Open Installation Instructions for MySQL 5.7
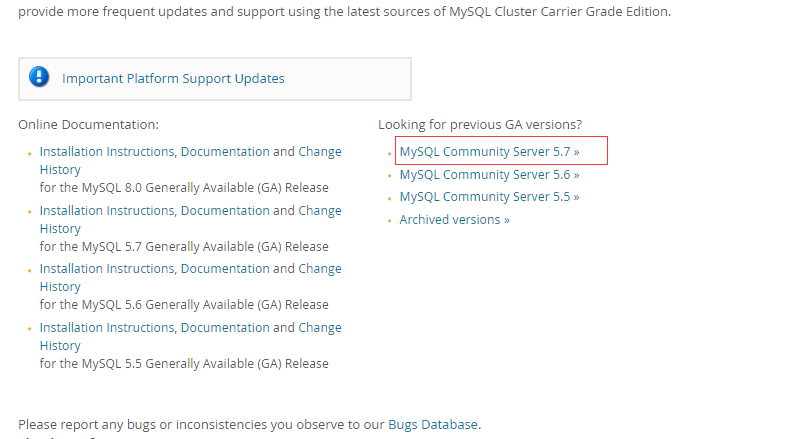Image resolution: width=796 pixels, height=439 pixels. click(107, 211)
